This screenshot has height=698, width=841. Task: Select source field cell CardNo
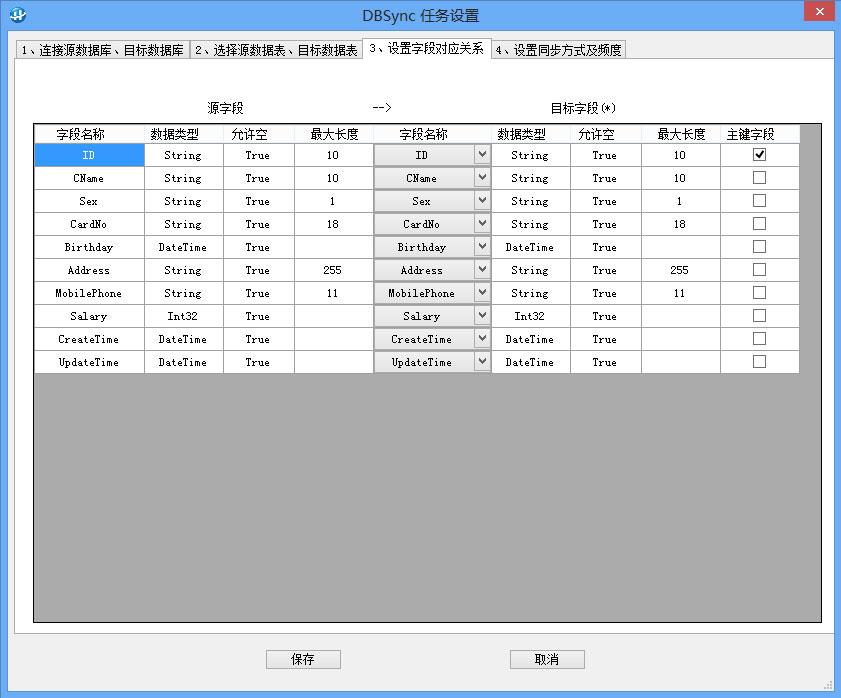coord(89,224)
